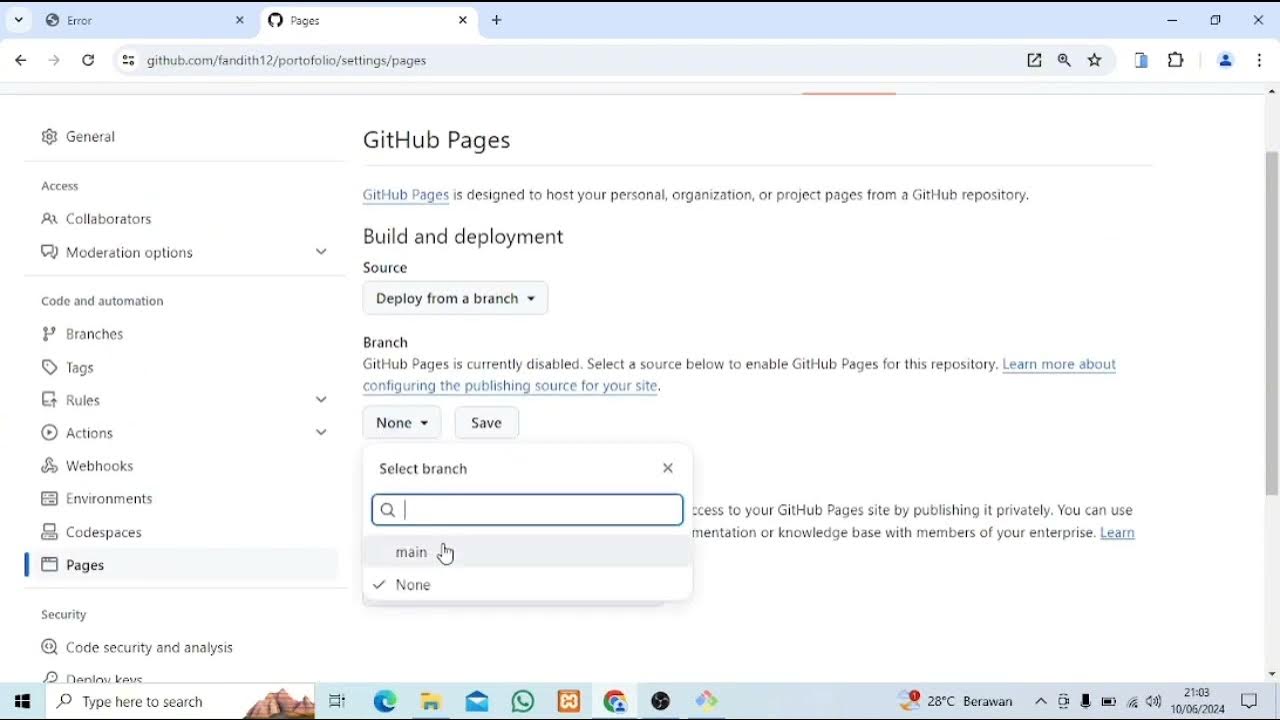Open Chrome three-dot menu
The image size is (1280, 720).
click(x=1259, y=60)
